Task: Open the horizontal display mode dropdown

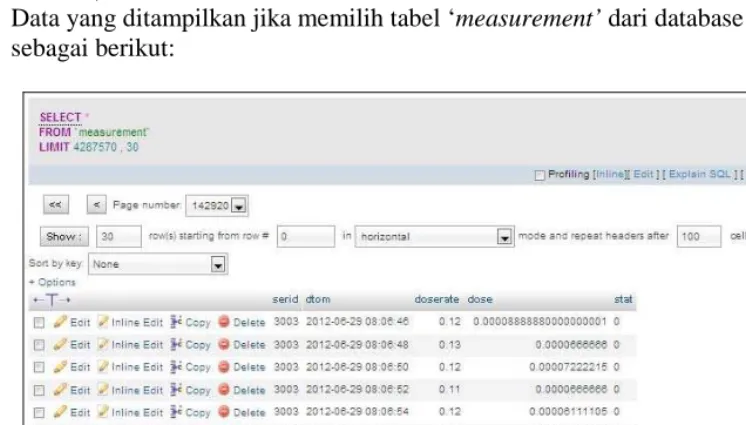Action: point(434,237)
